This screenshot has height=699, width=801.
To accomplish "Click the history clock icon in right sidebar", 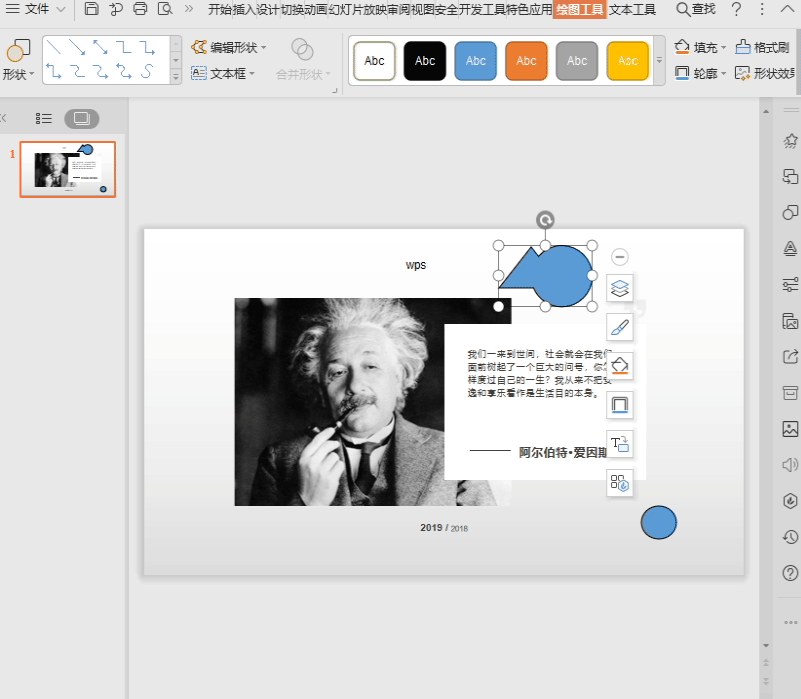I will (x=790, y=537).
